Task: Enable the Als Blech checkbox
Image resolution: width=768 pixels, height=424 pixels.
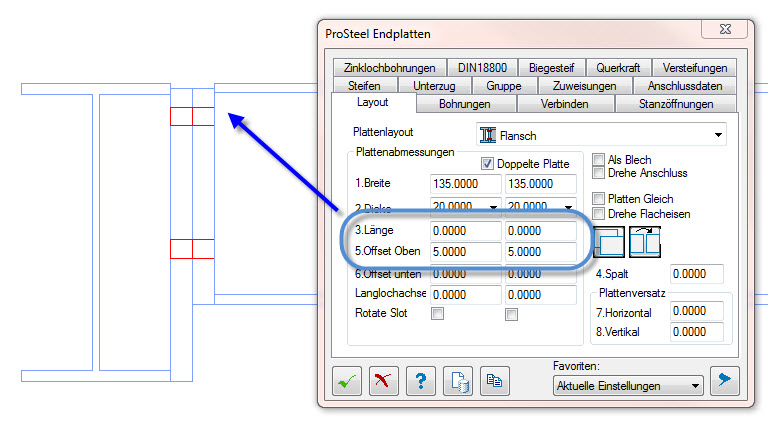Action: 598,160
